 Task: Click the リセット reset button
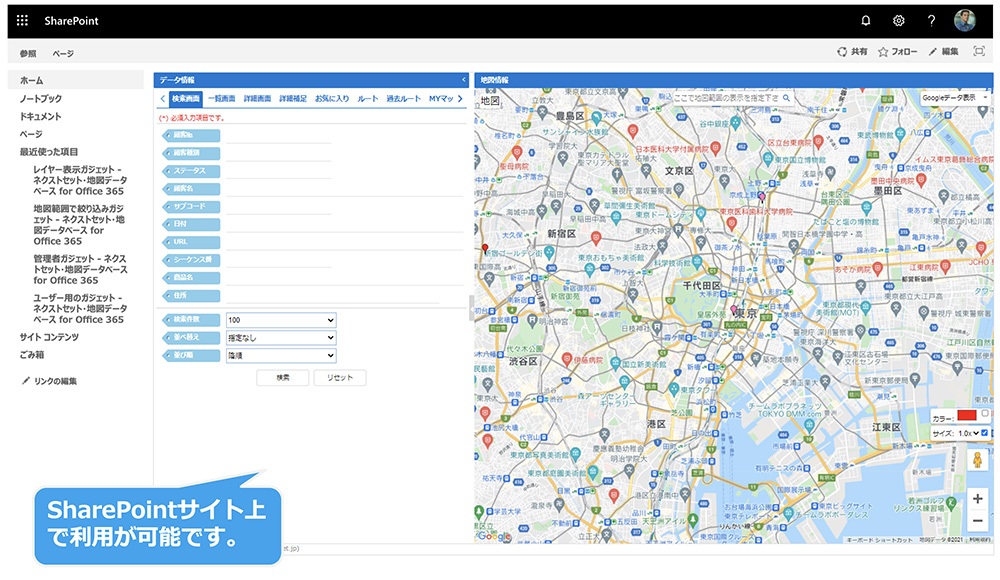pyautogui.click(x=340, y=378)
